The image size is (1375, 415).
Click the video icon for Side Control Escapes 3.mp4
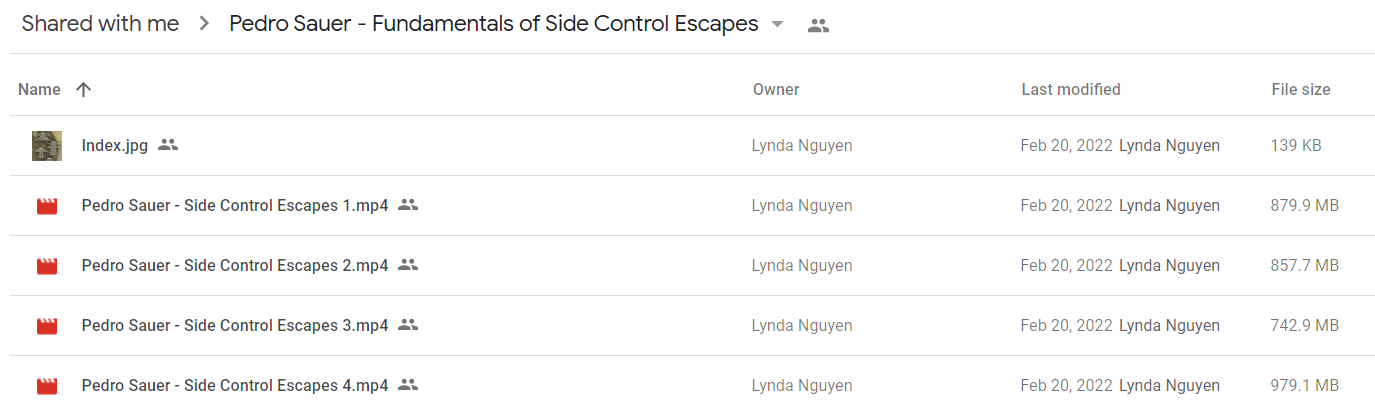(47, 326)
